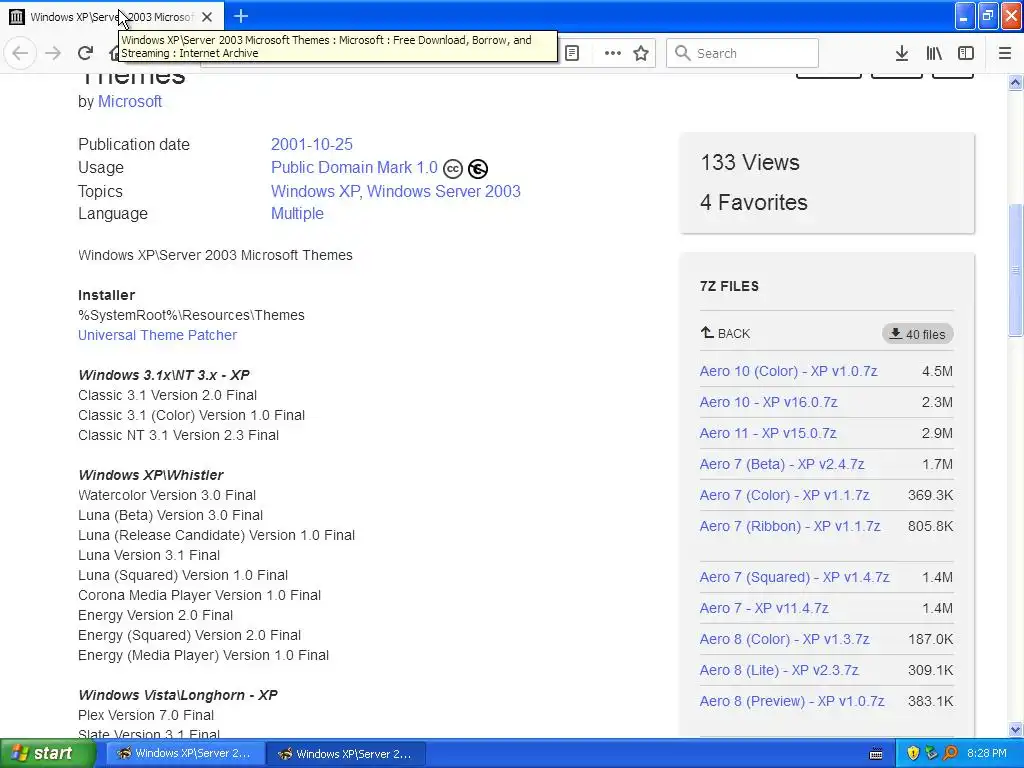Open the Universal Theme Patcher link
This screenshot has height=768, width=1024.
157,335
